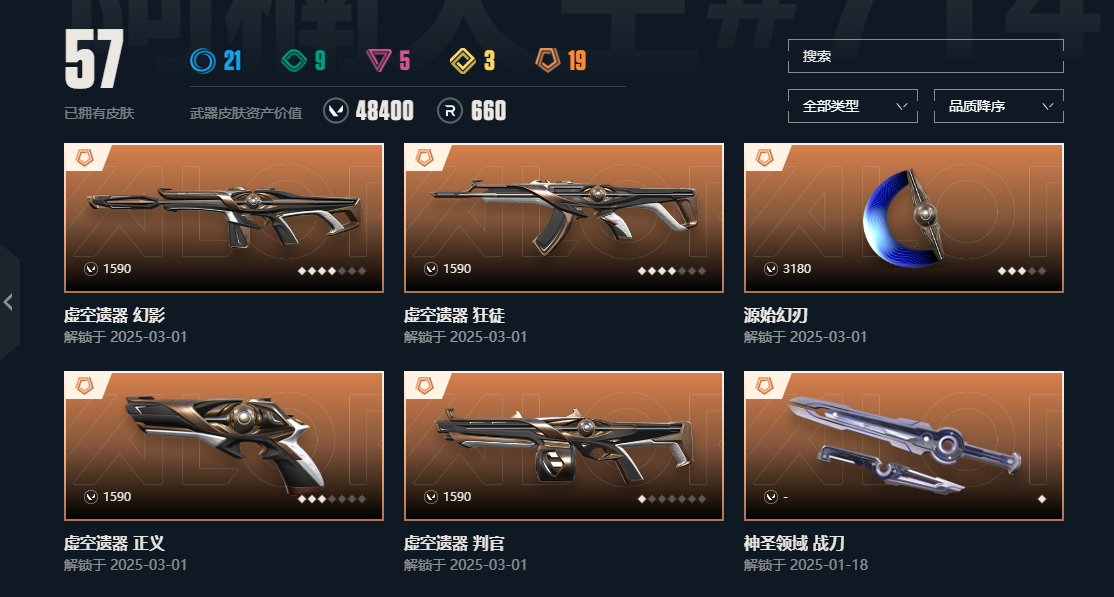
Task: Open the 源始幻刃 melee skin thumbnail
Action: 904,217
